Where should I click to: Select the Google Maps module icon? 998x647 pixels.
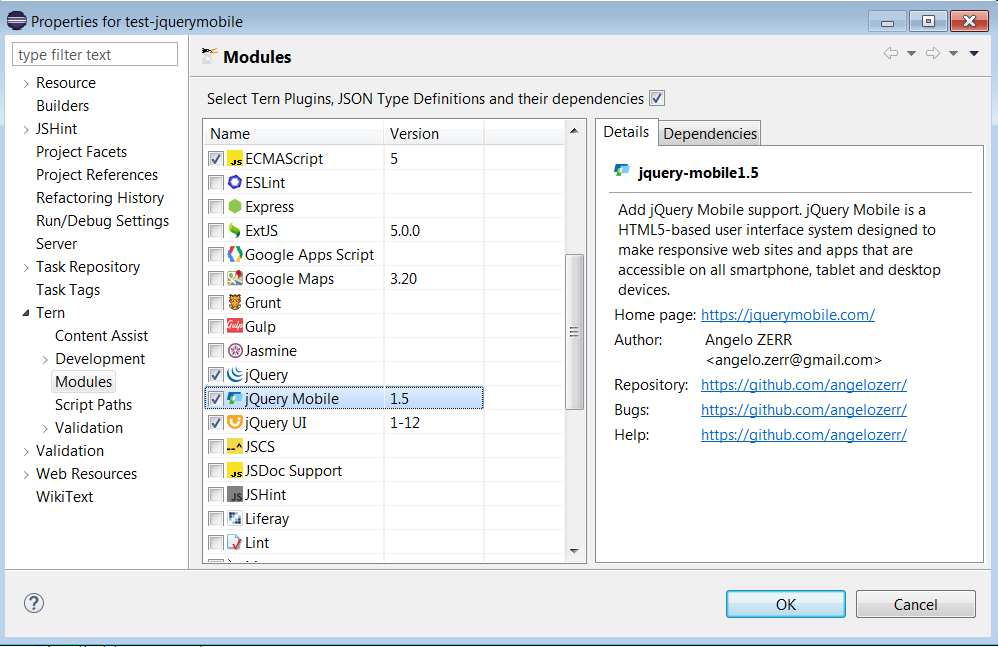pyautogui.click(x=236, y=278)
